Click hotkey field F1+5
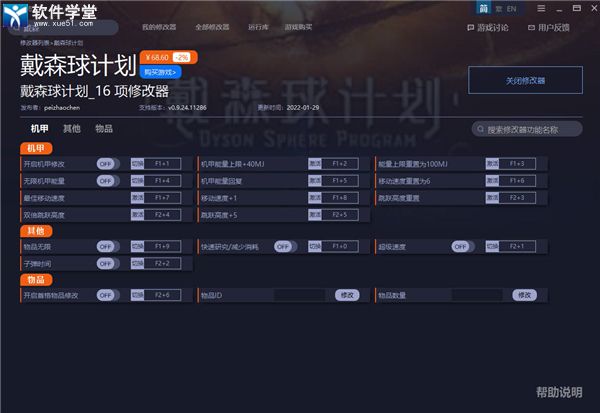The image size is (600, 413). click(x=340, y=181)
